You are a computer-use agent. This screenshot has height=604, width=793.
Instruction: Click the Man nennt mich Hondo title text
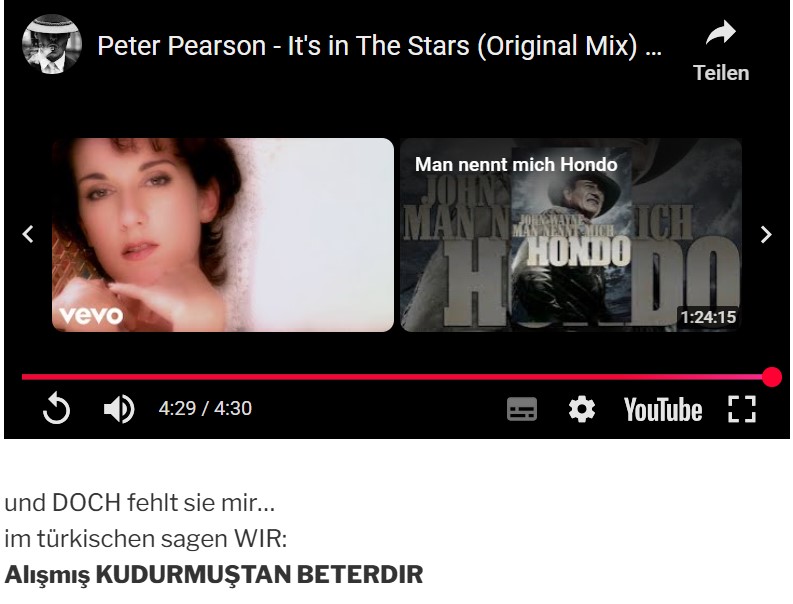pyautogui.click(x=516, y=164)
